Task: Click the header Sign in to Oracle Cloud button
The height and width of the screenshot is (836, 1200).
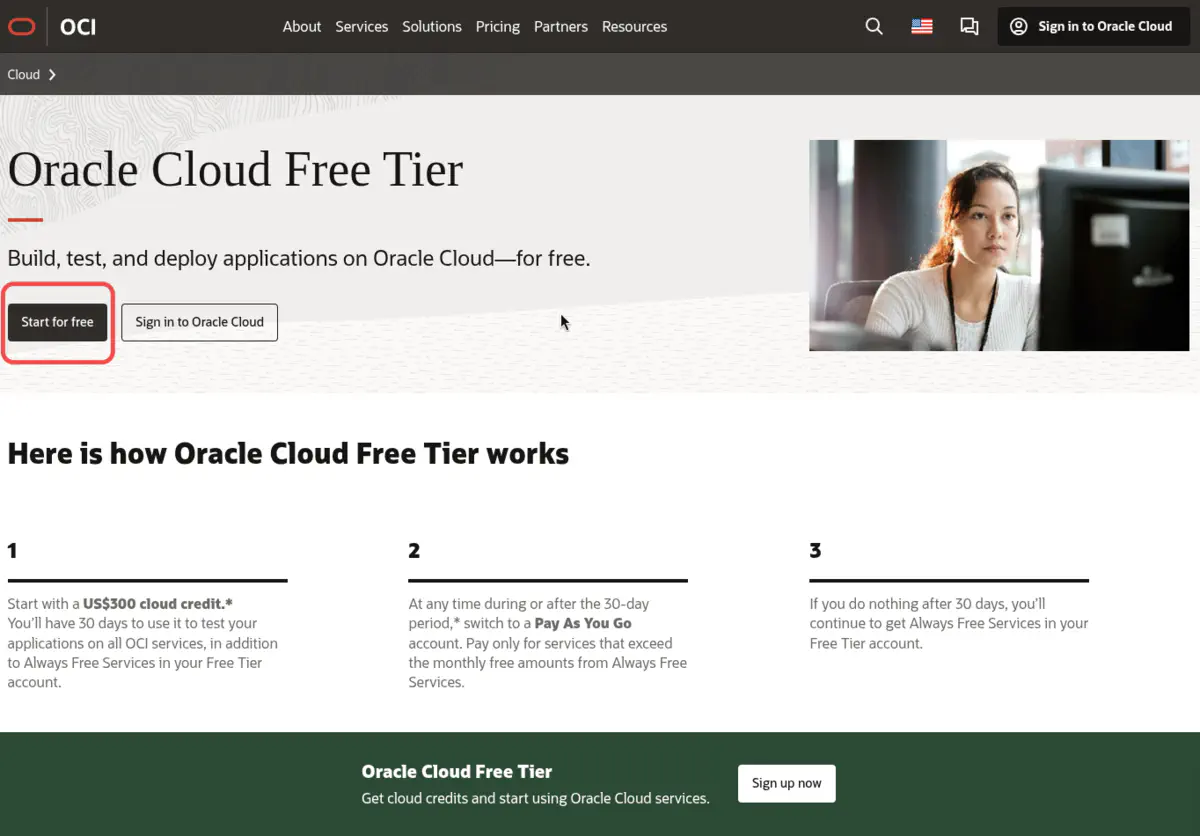Action: [x=1093, y=27]
